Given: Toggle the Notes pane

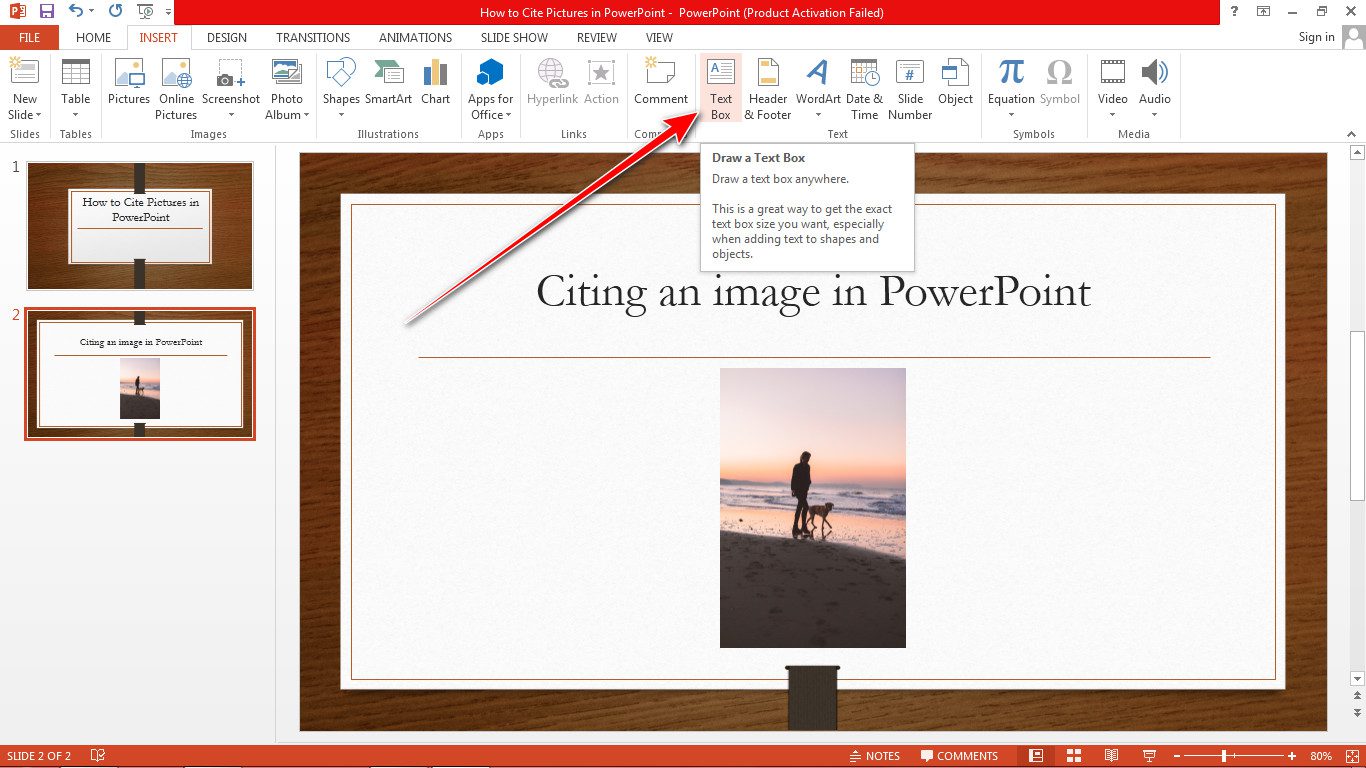Looking at the screenshot, I should tap(875, 755).
